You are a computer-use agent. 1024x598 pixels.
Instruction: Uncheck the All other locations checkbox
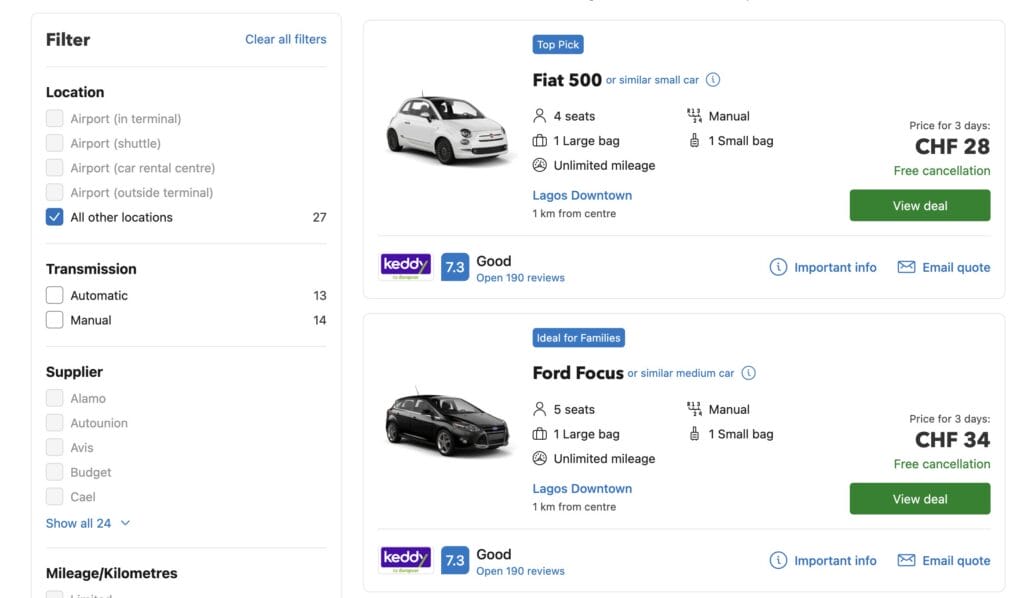point(55,217)
